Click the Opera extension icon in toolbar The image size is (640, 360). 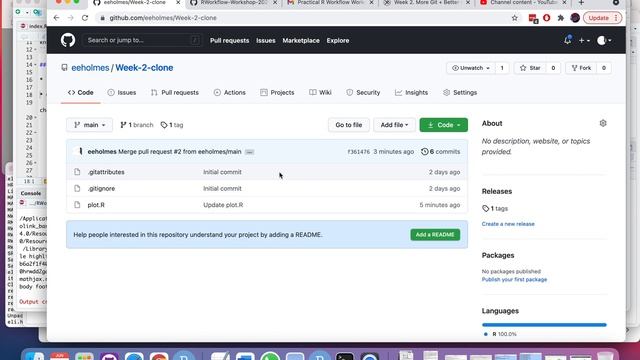(547, 18)
